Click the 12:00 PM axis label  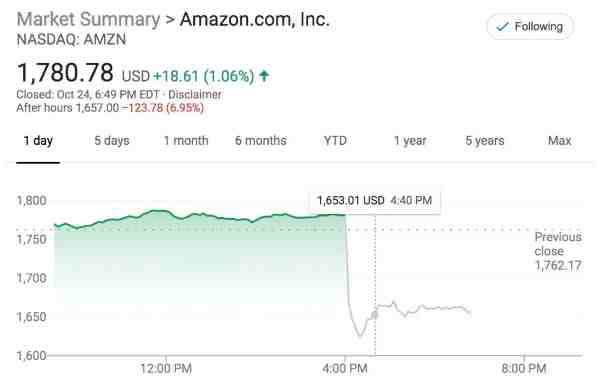(166, 369)
